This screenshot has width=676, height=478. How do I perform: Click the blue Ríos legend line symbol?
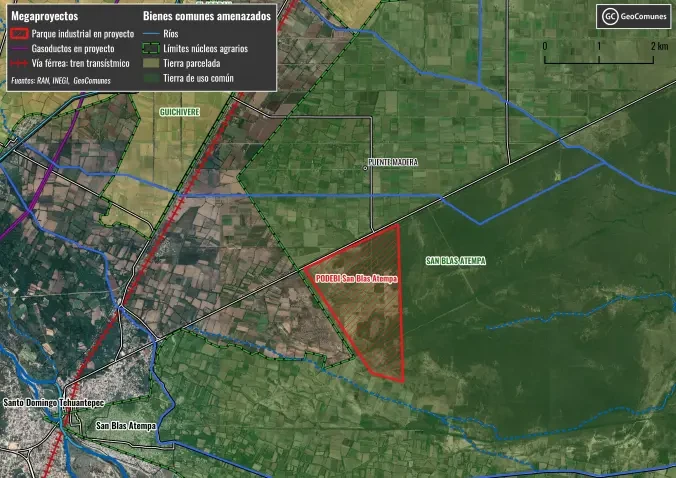151,33
